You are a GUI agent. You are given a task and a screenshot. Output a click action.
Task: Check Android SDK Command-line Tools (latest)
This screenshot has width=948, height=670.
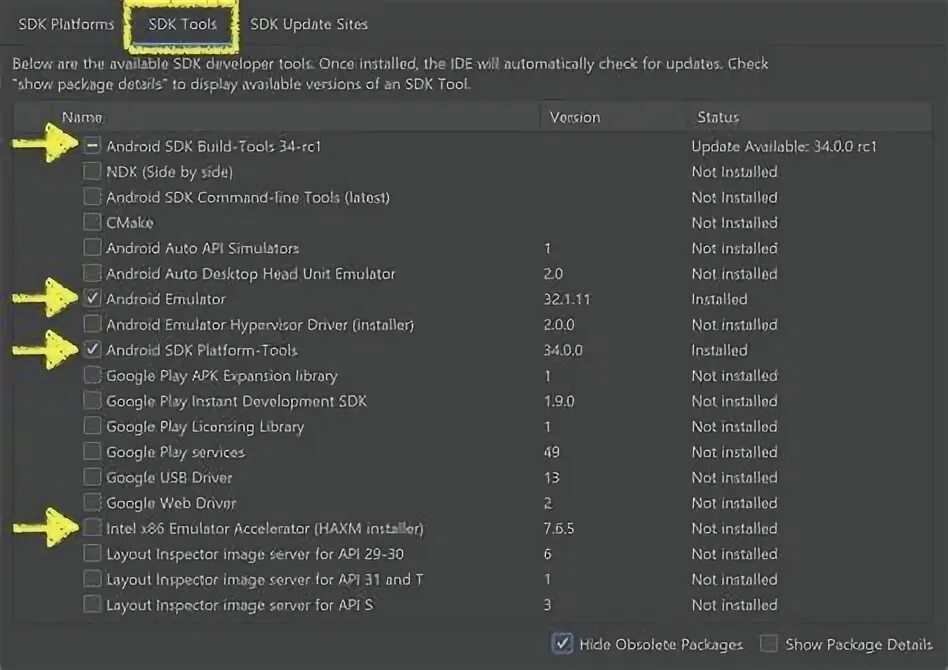pyautogui.click(x=92, y=197)
